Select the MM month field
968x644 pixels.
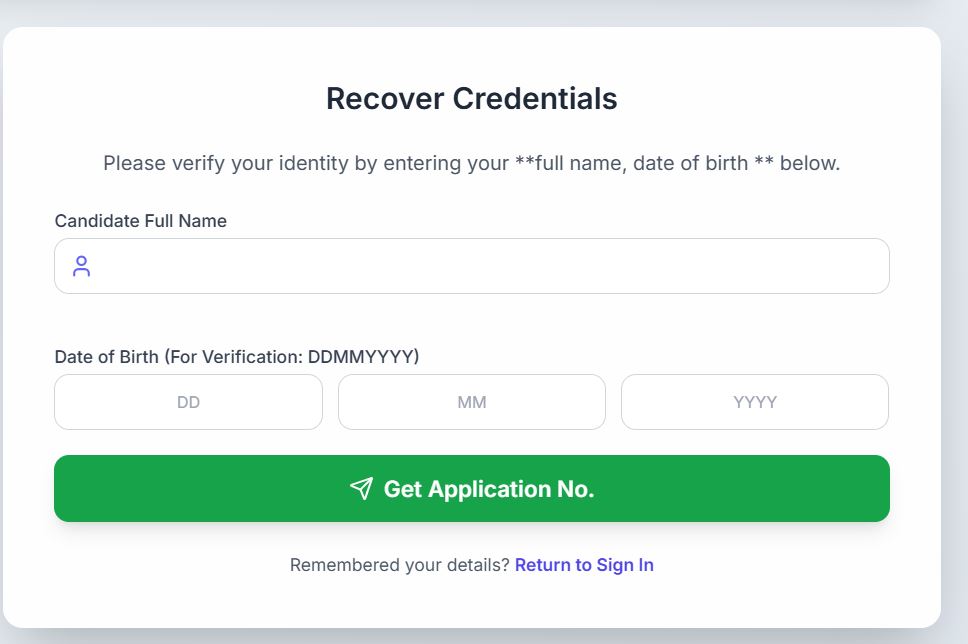[471, 402]
